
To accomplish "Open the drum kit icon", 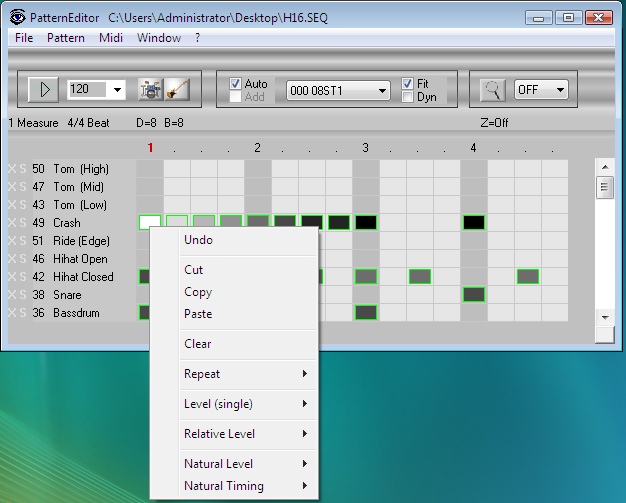I will pos(151,89).
